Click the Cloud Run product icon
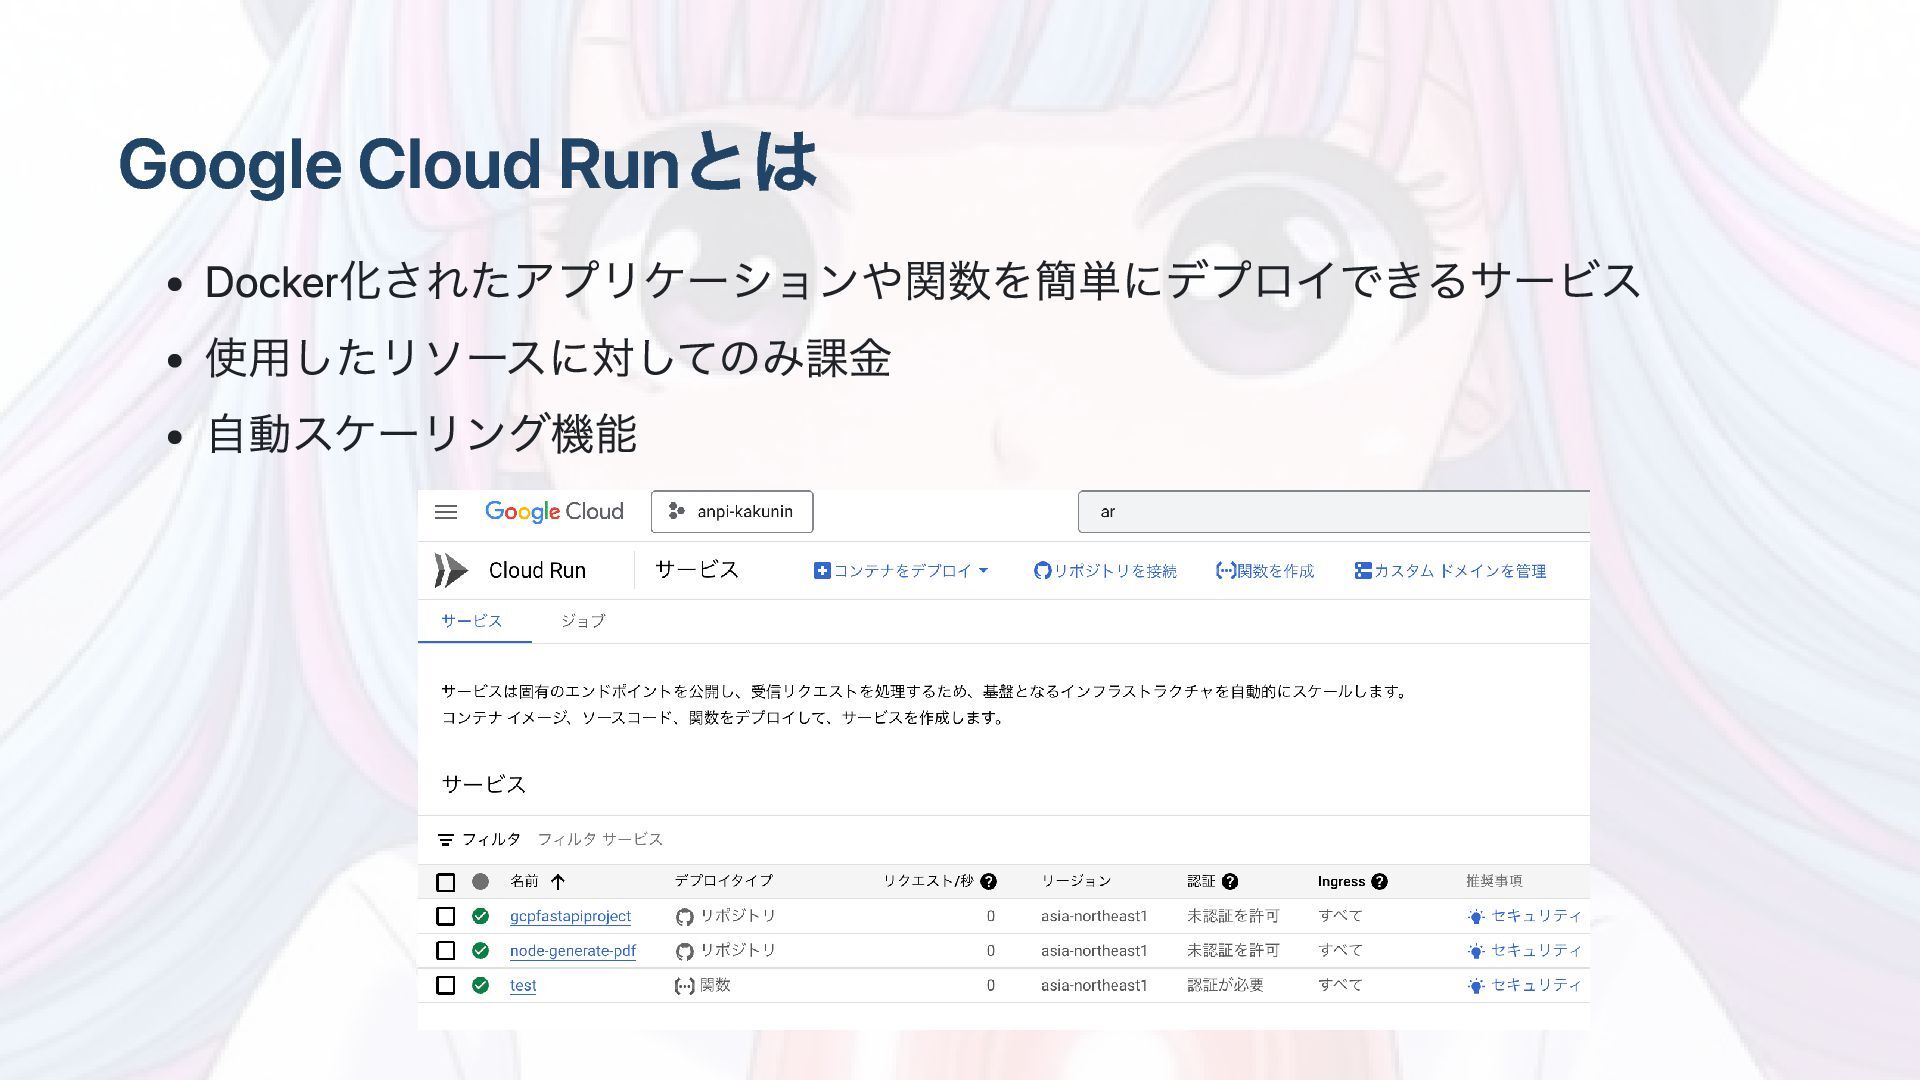1920x1080 pixels. (451, 570)
